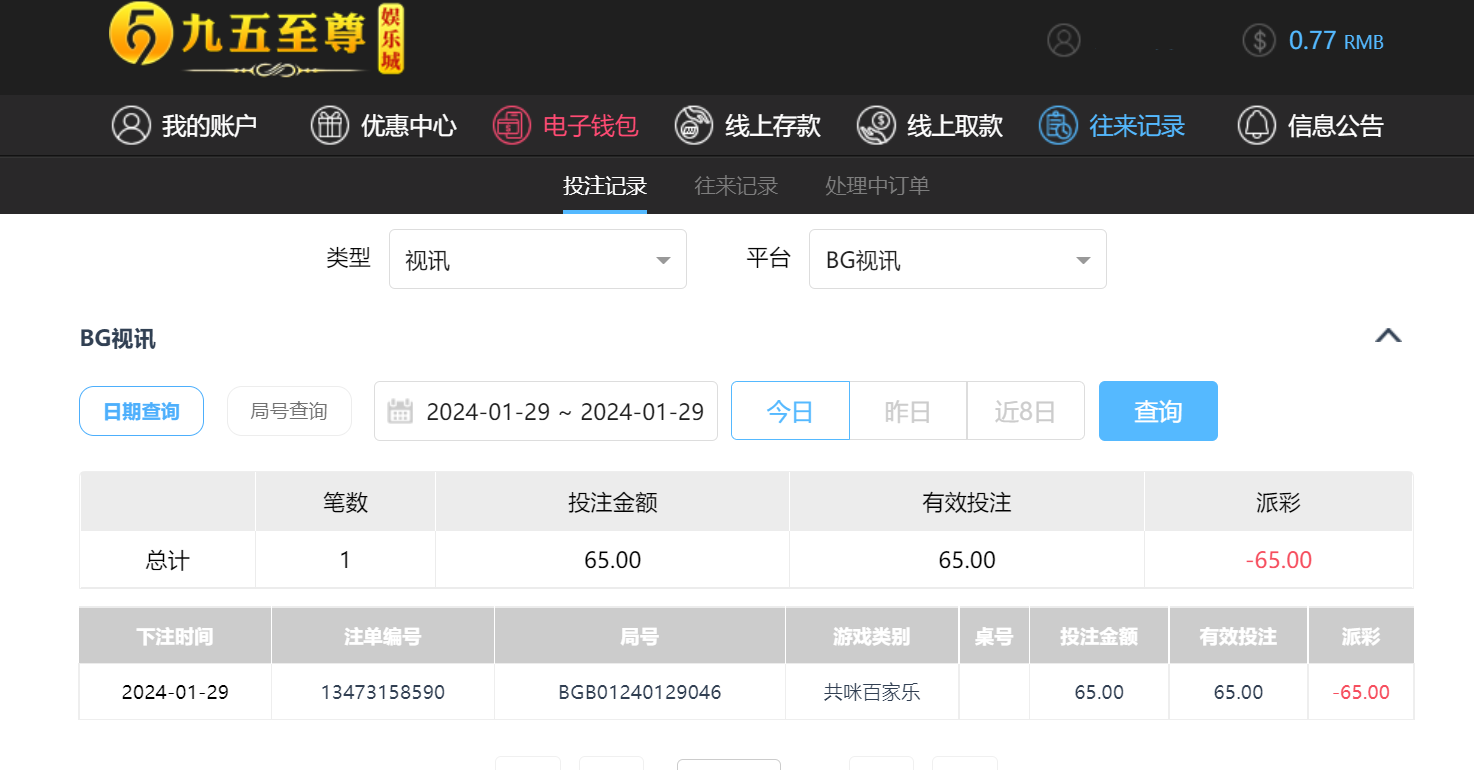Image resolution: width=1474 pixels, height=770 pixels.
Task: Click the BG视讯 section heading
Action: click(x=118, y=339)
